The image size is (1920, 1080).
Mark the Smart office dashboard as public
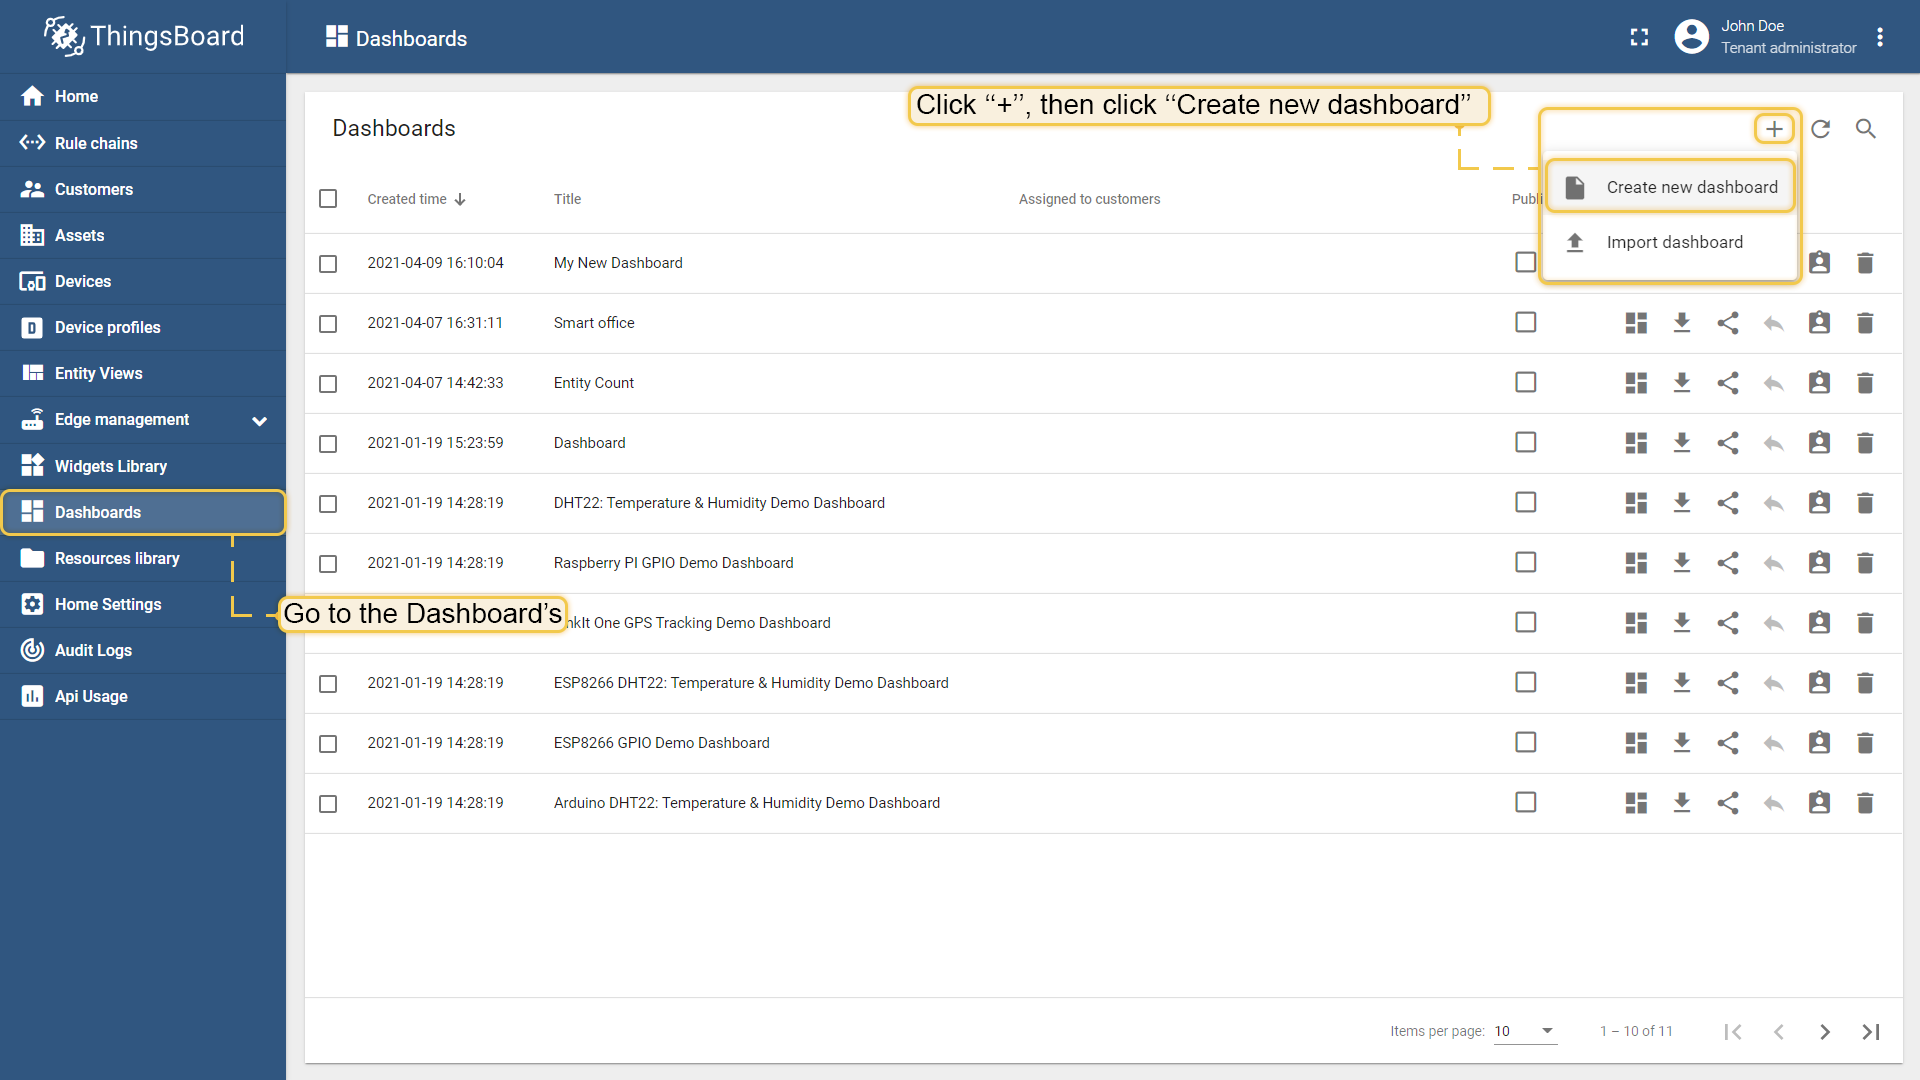click(x=1526, y=322)
